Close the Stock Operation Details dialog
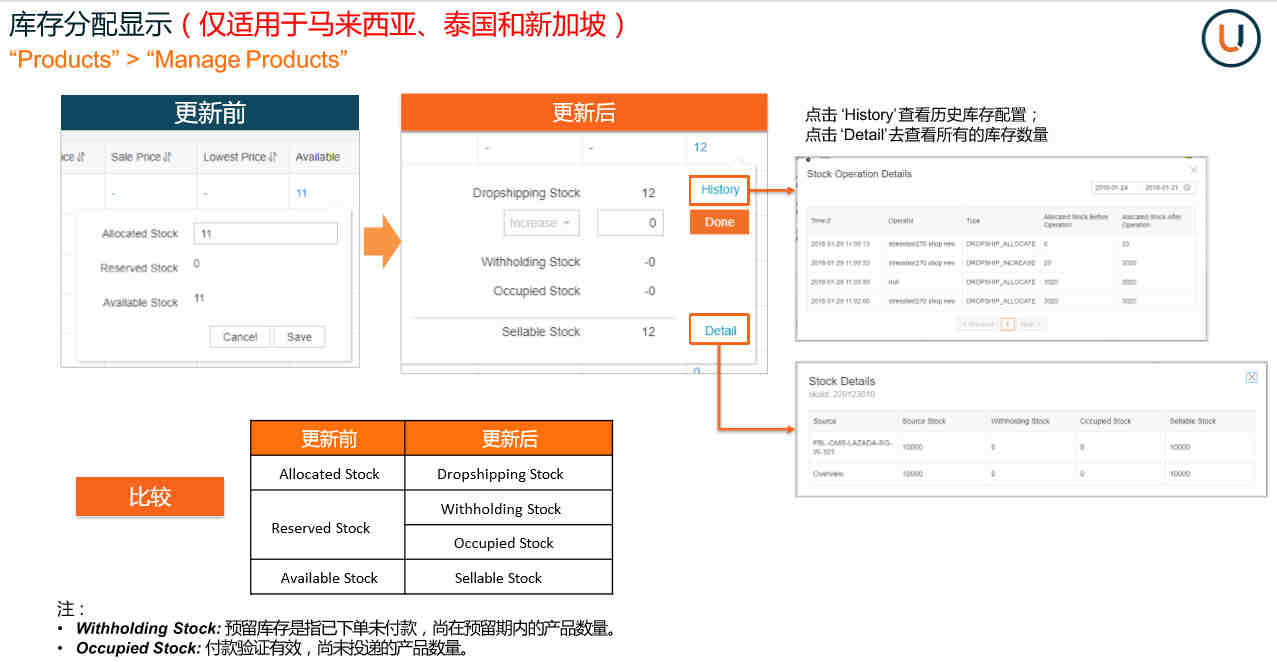Viewport: 1277px width, 662px height. pos(1192,171)
